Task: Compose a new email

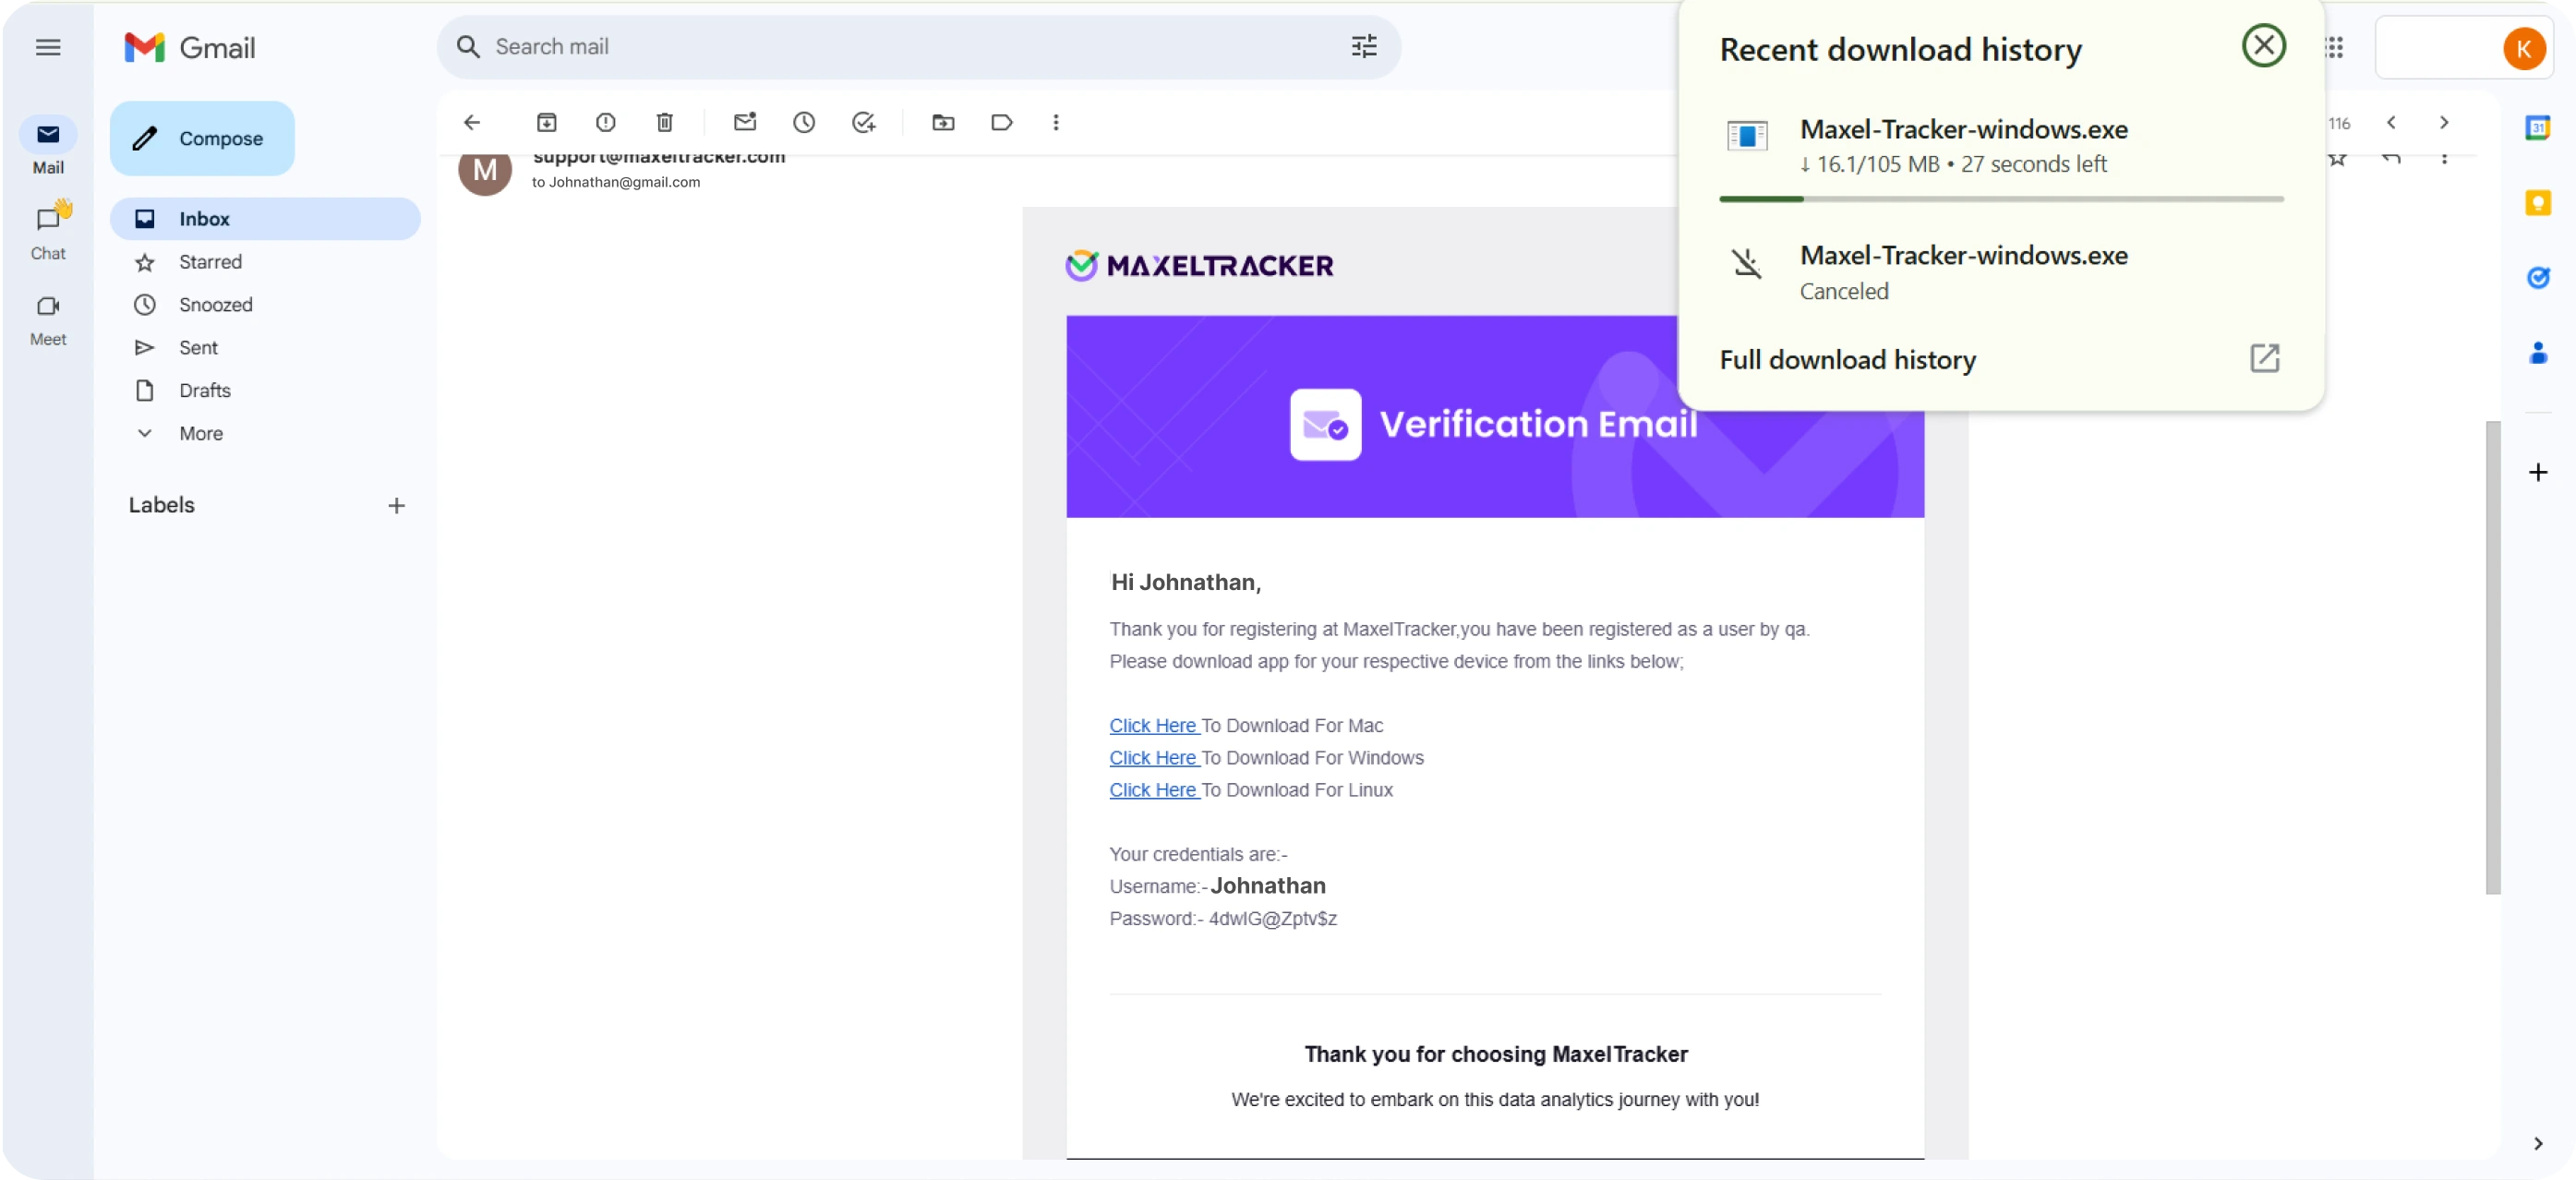Action: (x=202, y=138)
